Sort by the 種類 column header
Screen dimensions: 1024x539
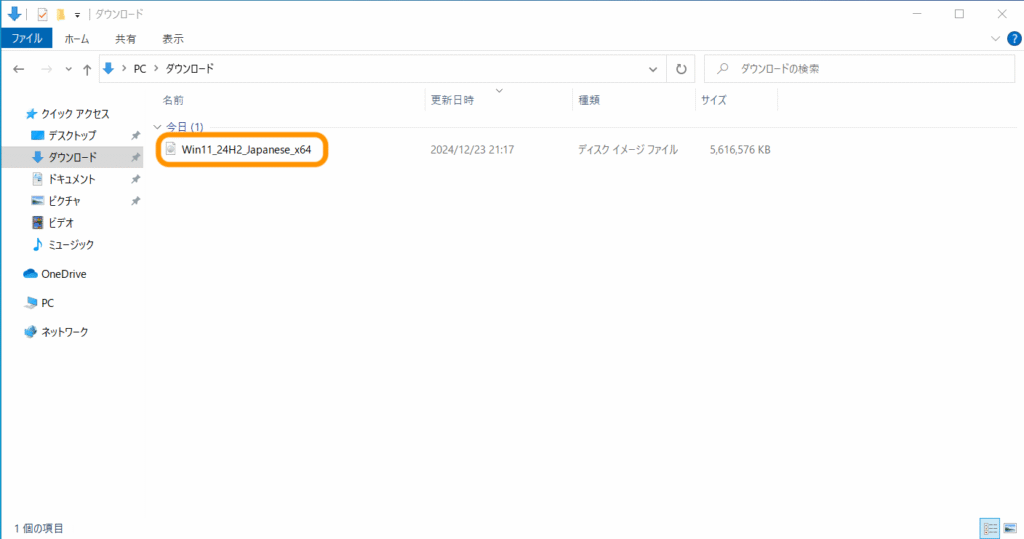(x=589, y=100)
